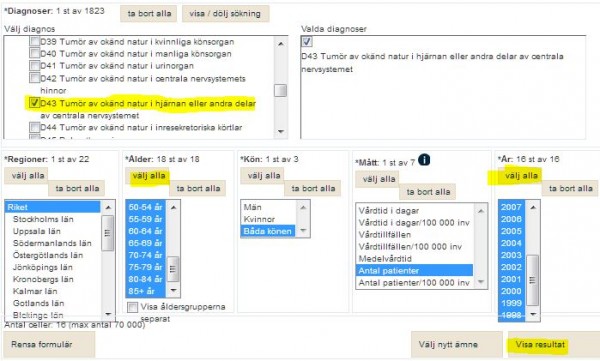Screen dimensions: 600x361
Task: Select year 2003 in the År list
Action: (512, 255)
